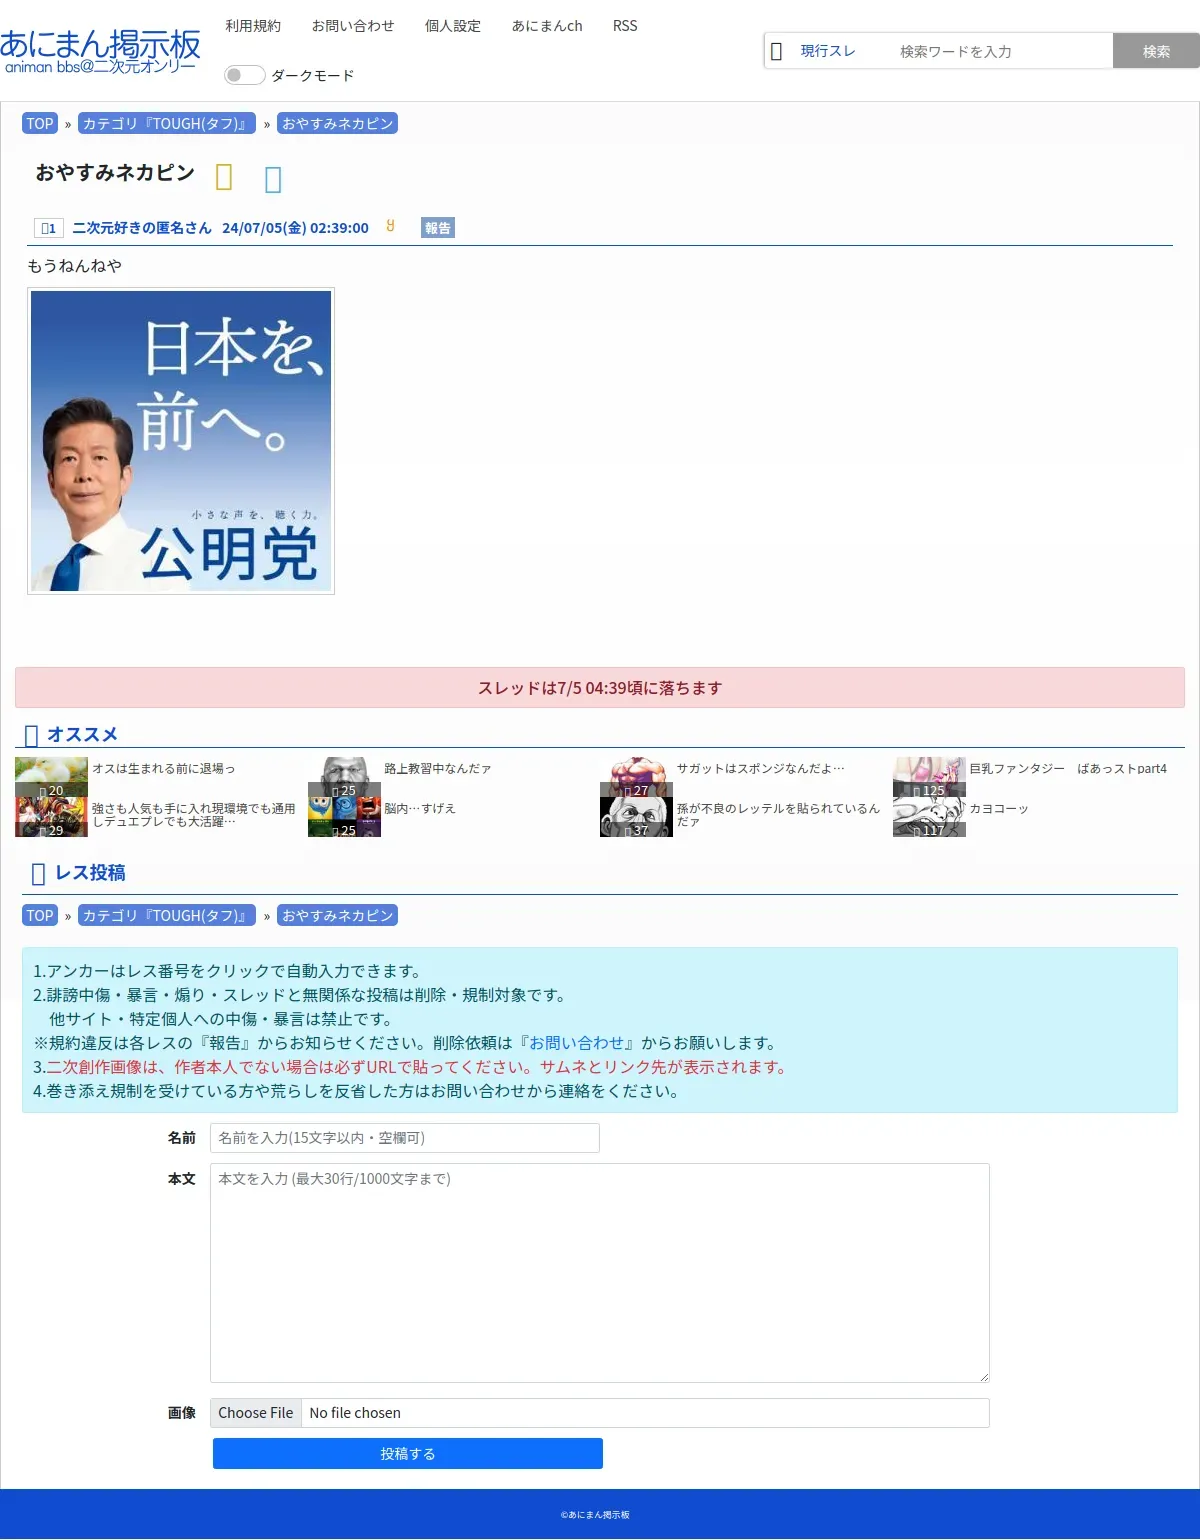Open the あにまんch header link
The height and width of the screenshot is (1540, 1200).
click(547, 26)
